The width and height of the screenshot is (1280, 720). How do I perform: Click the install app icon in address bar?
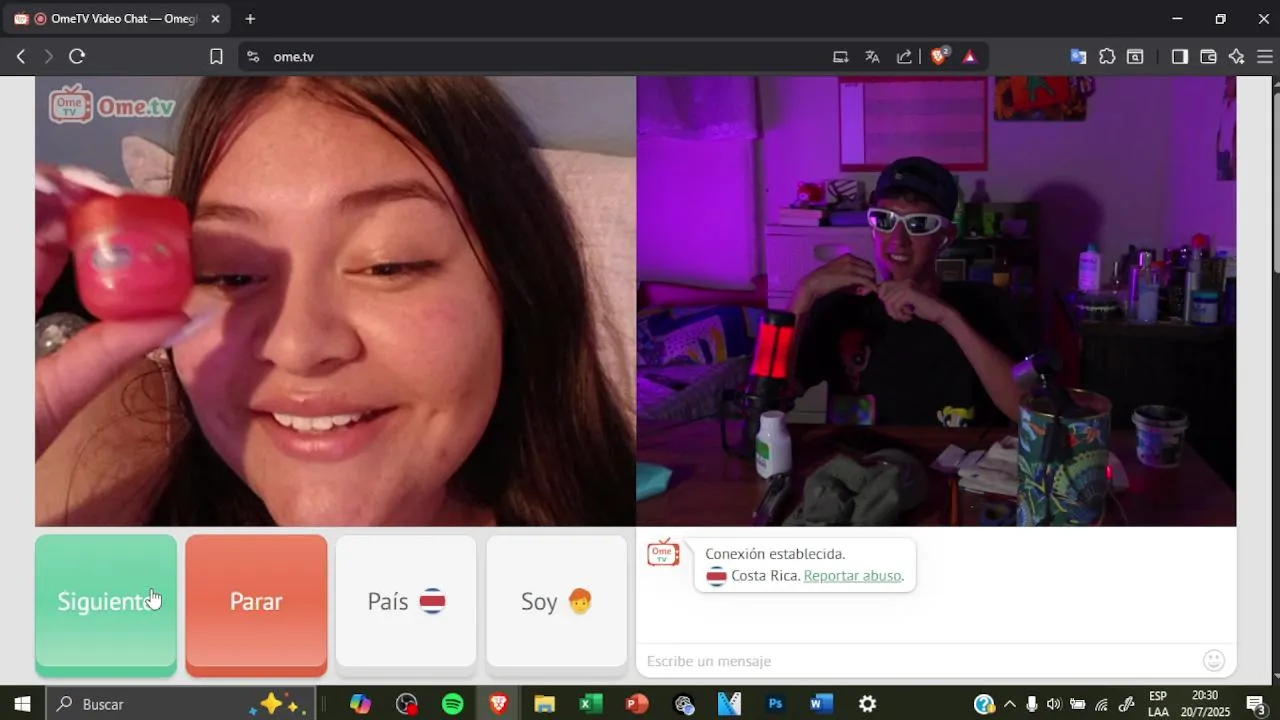click(x=841, y=57)
